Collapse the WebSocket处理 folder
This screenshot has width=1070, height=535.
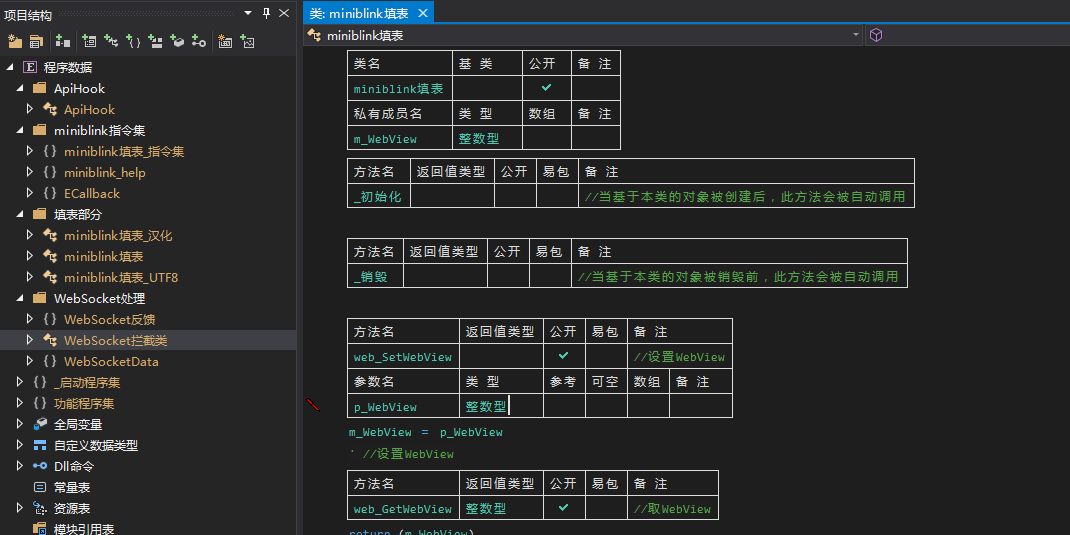(x=23, y=298)
